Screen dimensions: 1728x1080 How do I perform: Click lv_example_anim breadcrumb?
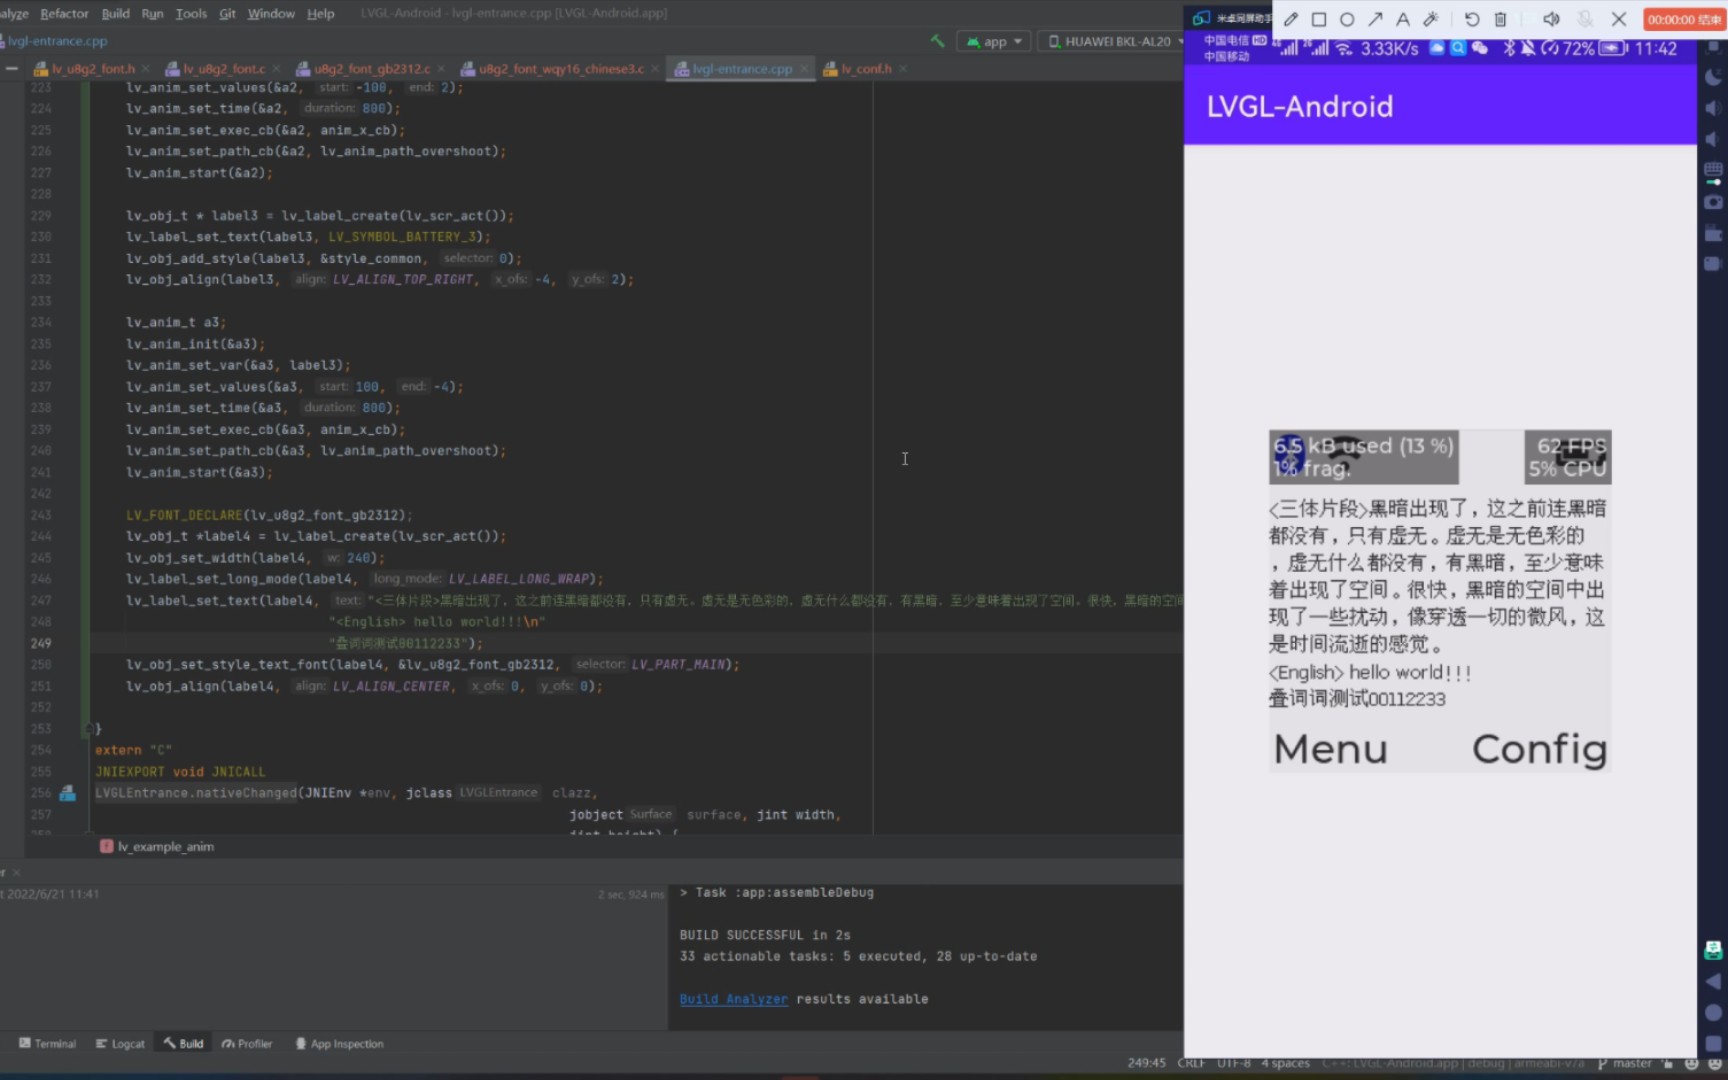pyautogui.click(x=158, y=846)
